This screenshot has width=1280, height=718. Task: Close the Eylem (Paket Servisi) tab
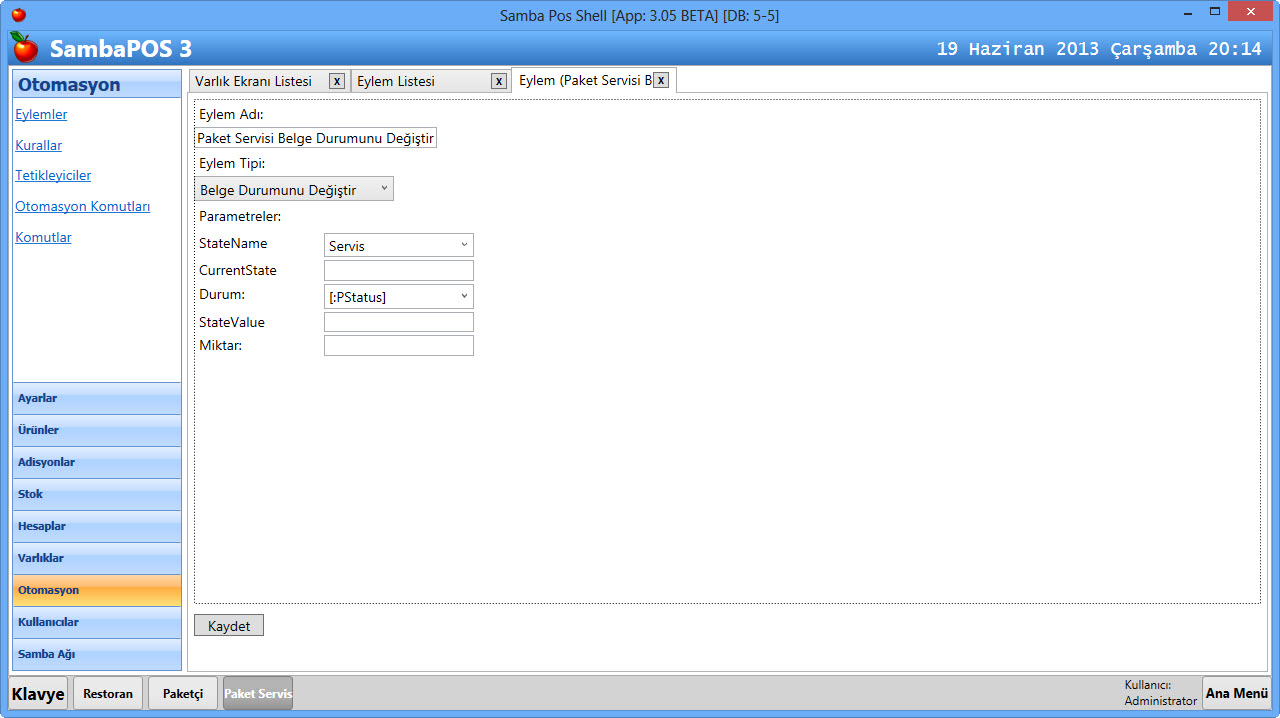click(x=661, y=80)
